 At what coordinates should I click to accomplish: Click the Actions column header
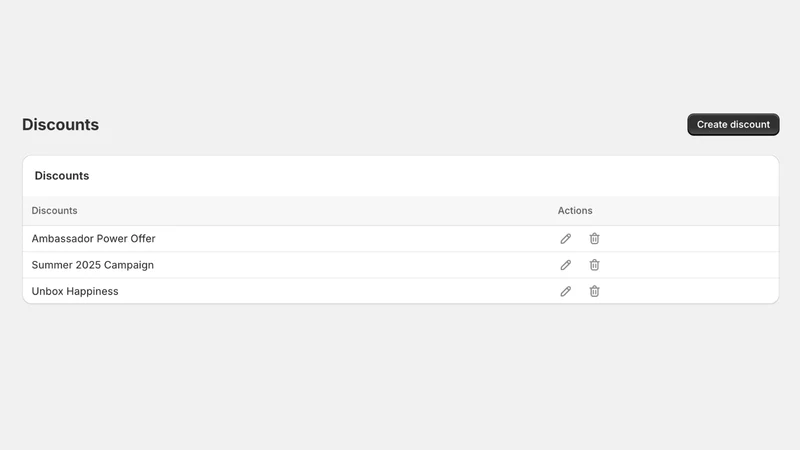click(x=575, y=211)
